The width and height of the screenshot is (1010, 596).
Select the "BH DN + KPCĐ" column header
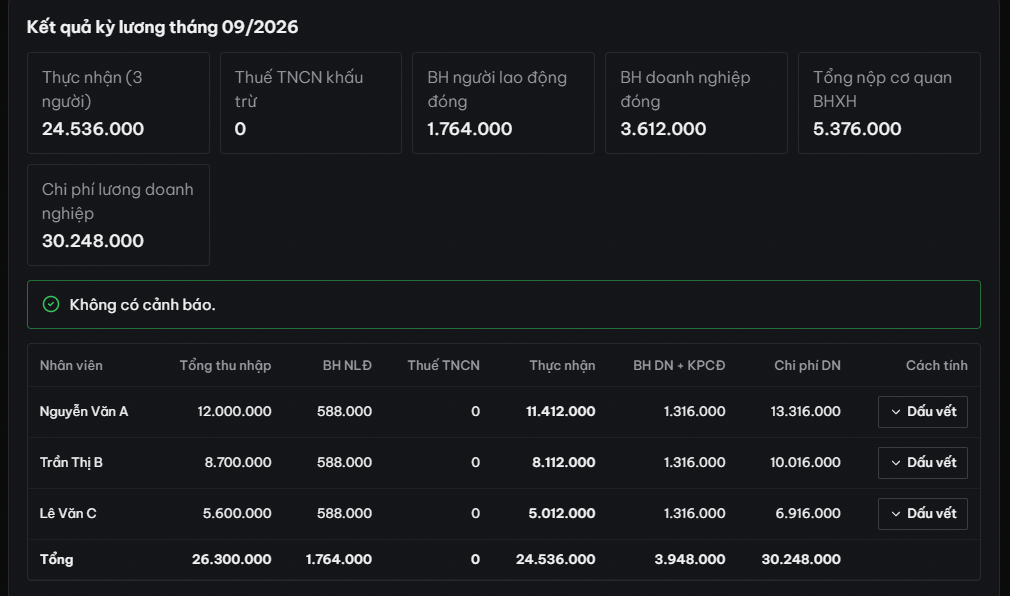pyautogui.click(x=679, y=365)
